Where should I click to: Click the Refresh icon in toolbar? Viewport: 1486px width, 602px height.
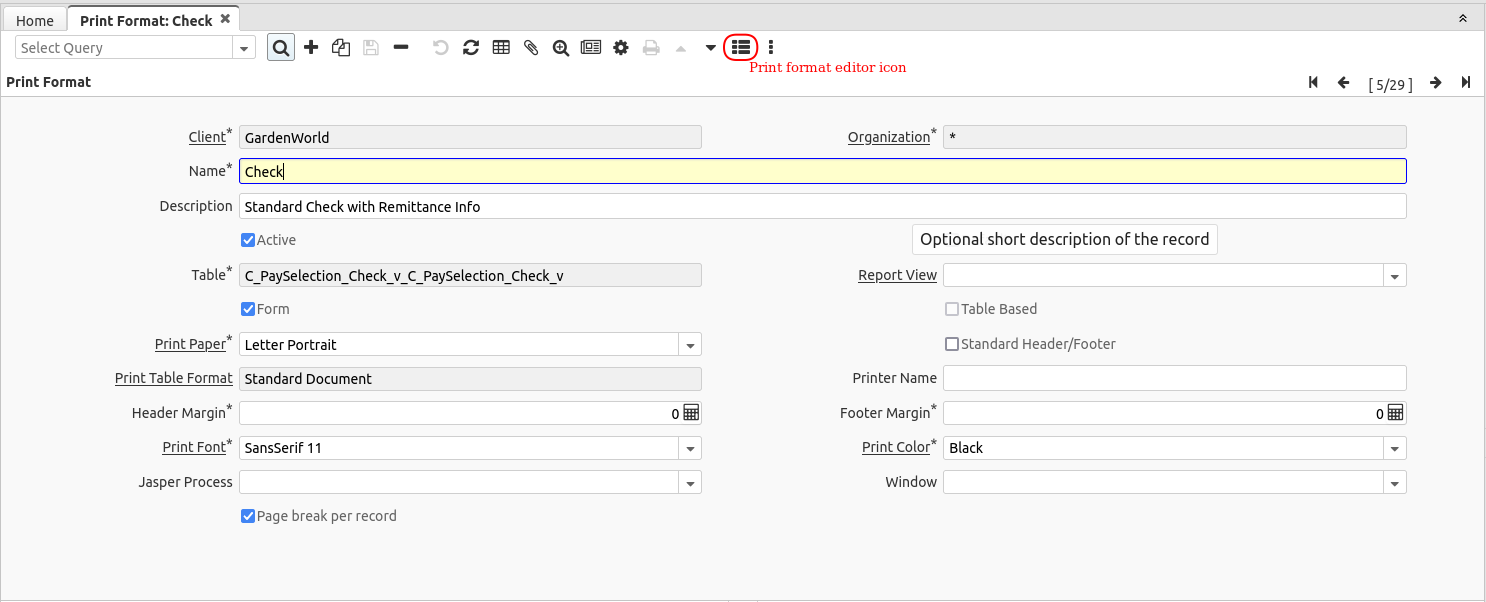(x=471, y=47)
